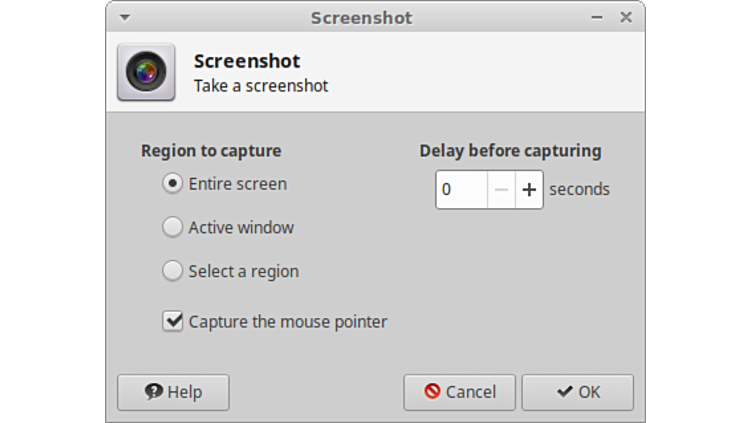Click the Region to capture label
The width and height of the screenshot is (752, 423).
(x=211, y=151)
